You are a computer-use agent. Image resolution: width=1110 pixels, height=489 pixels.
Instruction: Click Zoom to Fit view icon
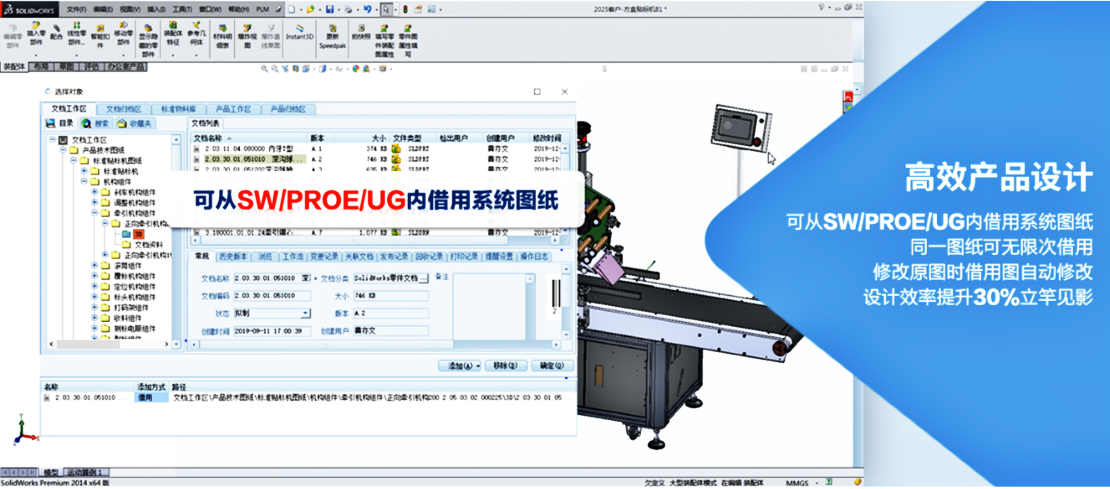[x=264, y=69]
